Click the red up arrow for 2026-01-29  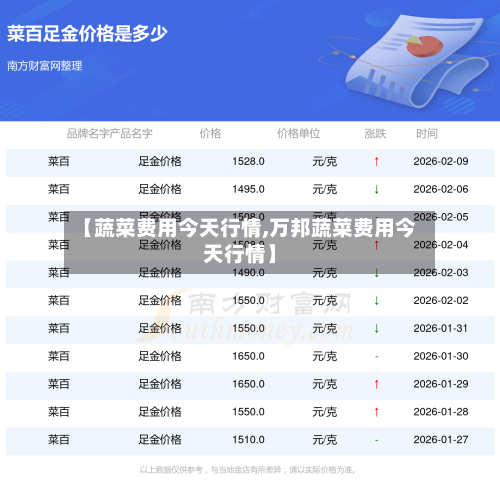tap(376, 384)
